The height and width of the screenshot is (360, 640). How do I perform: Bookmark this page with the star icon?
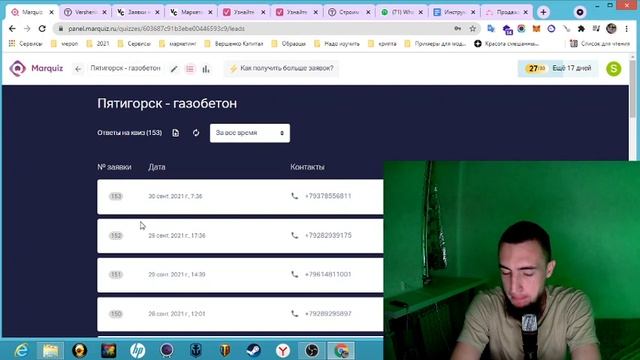tap(473, 29)
